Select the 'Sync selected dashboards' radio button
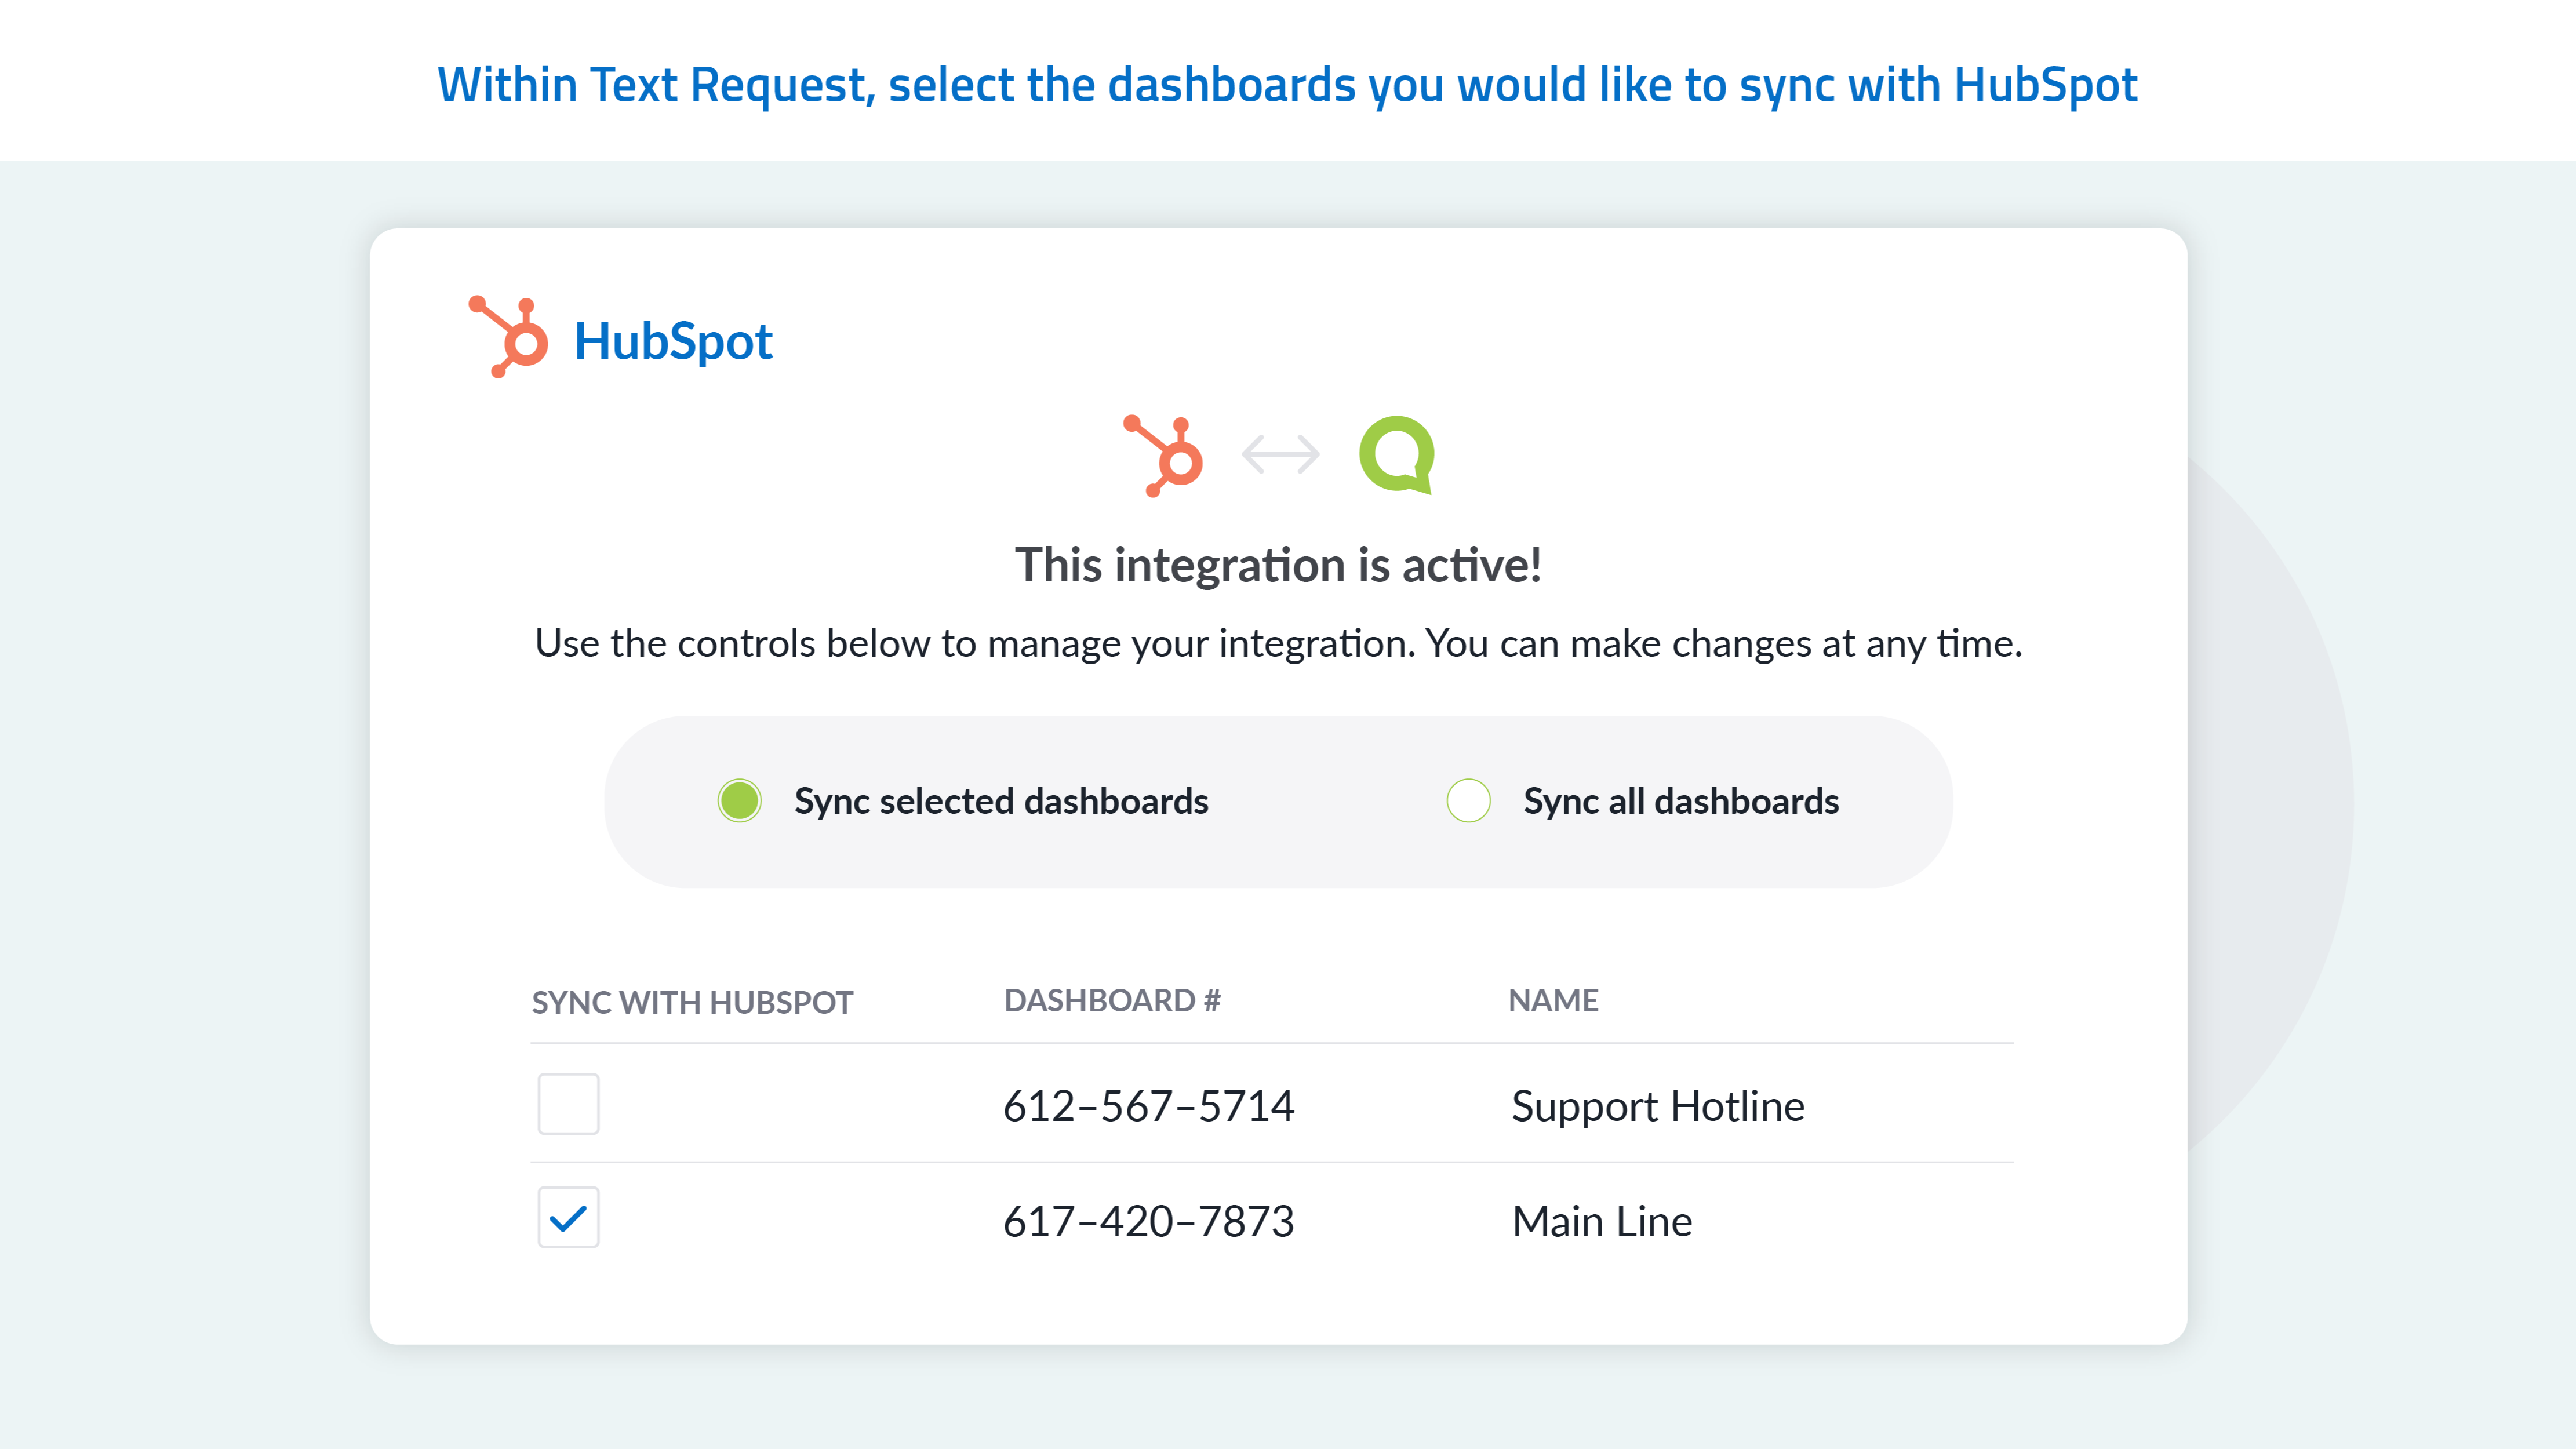The height and width of the screenshot is (1449, 2576). point(740,801)
